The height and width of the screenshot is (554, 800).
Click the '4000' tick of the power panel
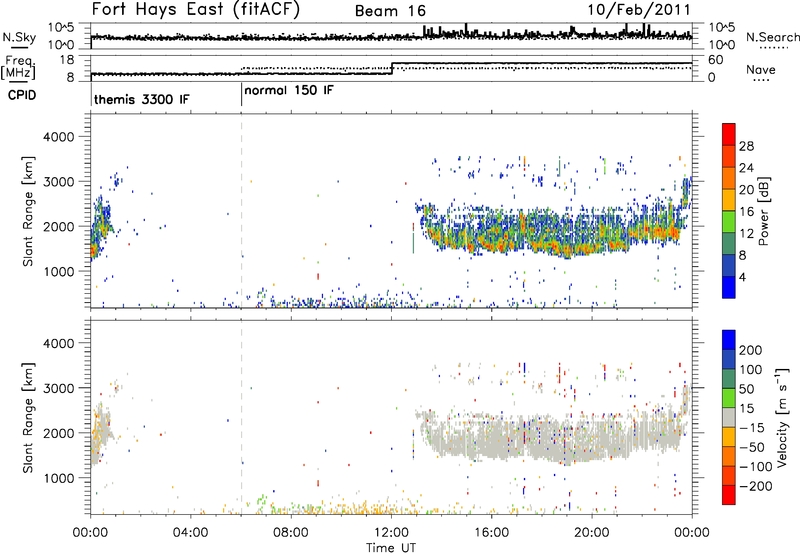[58, 137]
